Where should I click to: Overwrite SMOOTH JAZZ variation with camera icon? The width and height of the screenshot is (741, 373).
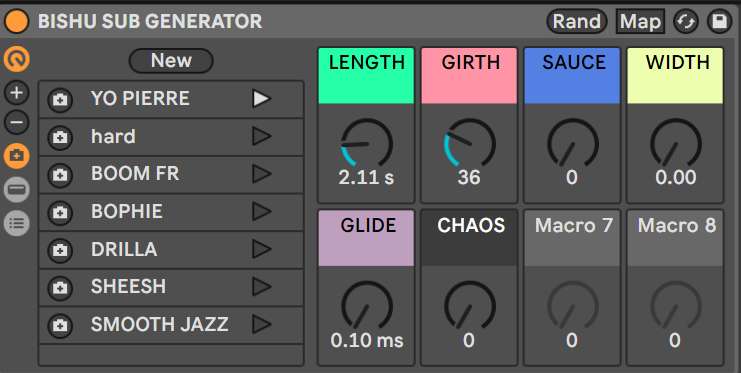coord(60,325)
